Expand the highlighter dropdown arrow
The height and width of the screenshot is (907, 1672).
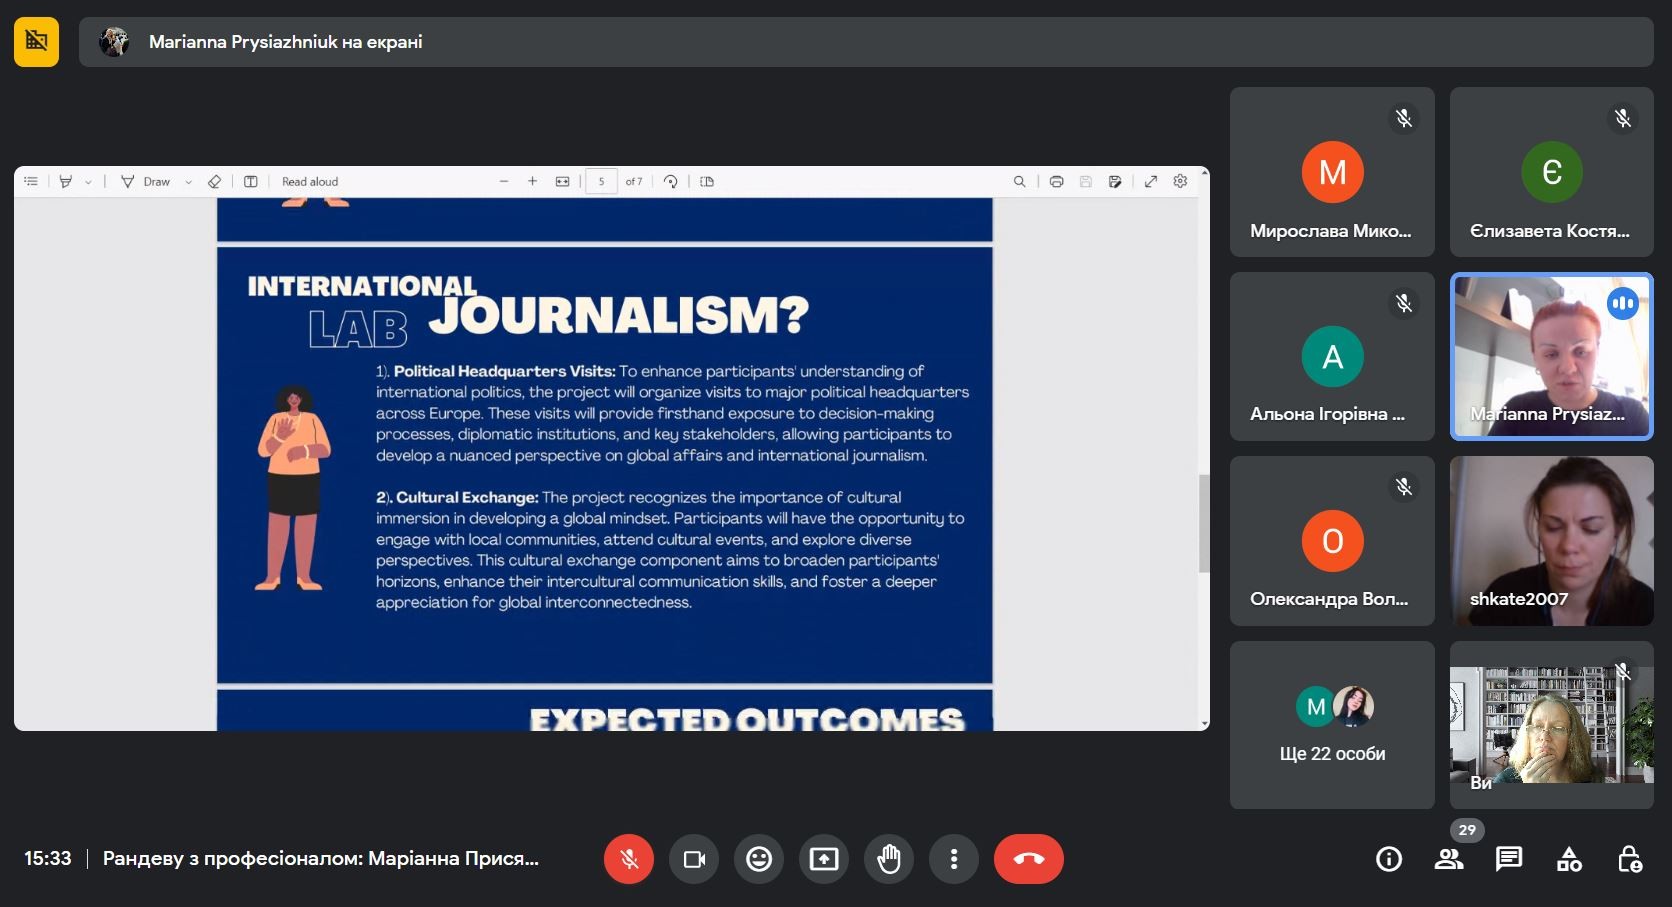88,182
